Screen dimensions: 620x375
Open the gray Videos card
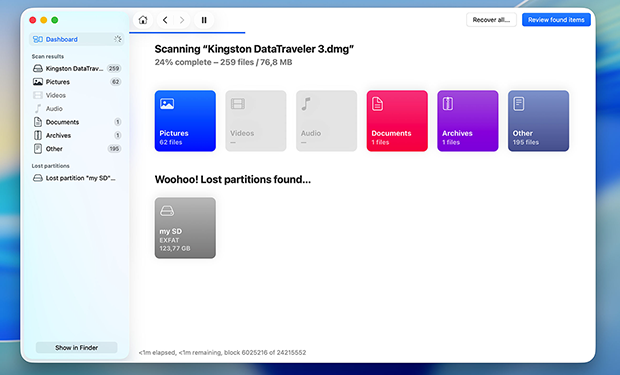tap(256, 121)
